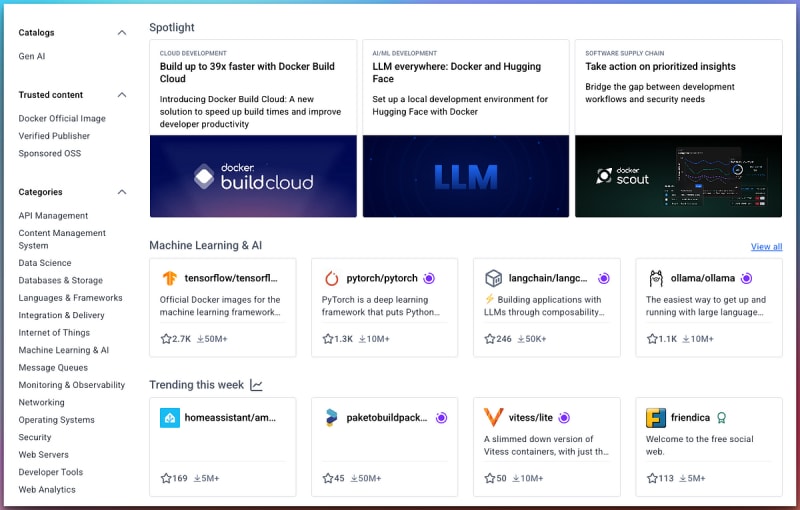Collapse the Categories section chevron
The width and height of the screenshot is (800, 510).
(122, 192)
